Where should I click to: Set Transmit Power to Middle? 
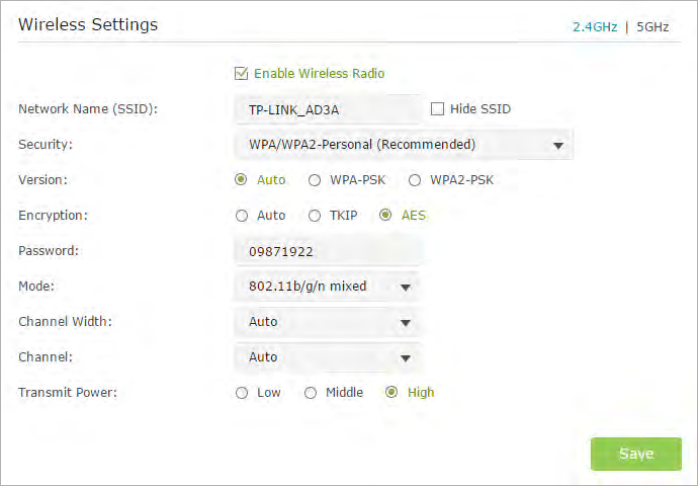pos(310,393)
